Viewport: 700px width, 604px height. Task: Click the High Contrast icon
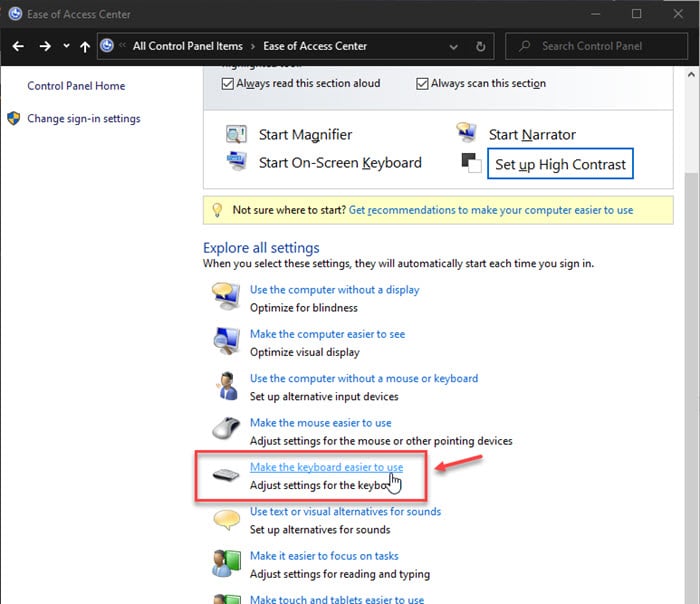[x=471, y=163]
